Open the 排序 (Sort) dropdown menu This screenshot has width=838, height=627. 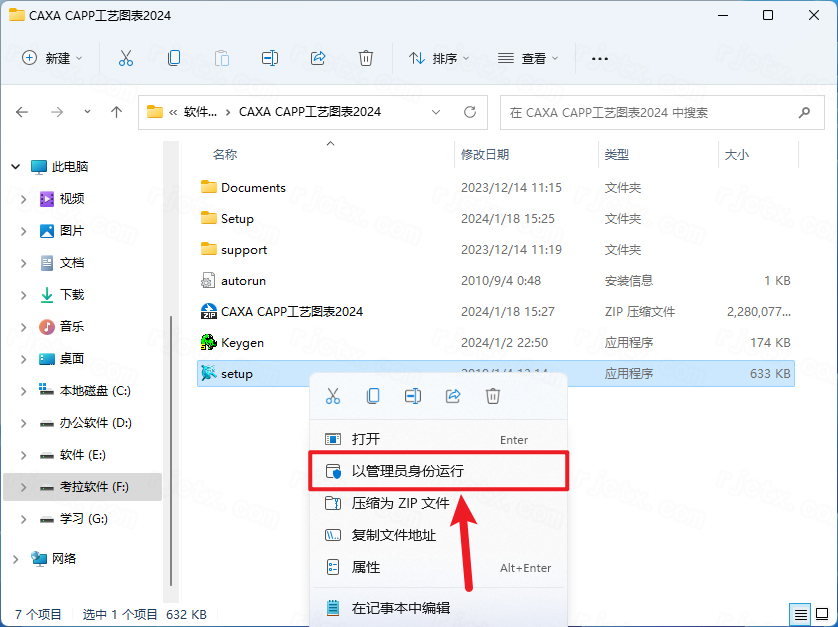coord(440,58)
